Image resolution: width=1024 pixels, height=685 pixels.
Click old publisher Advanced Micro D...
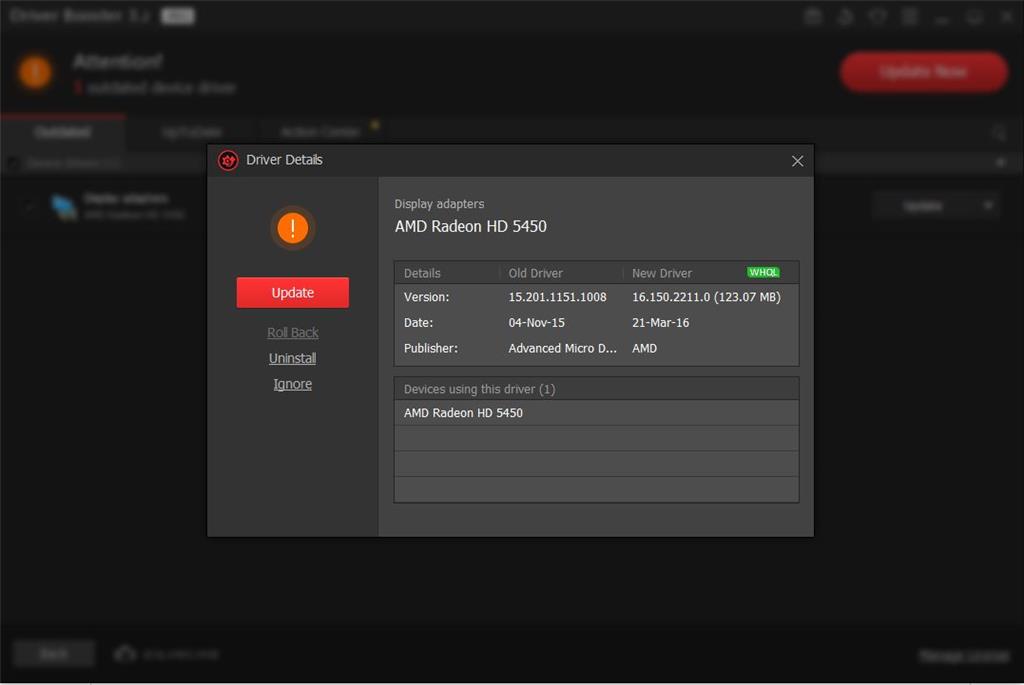(562, 348)
